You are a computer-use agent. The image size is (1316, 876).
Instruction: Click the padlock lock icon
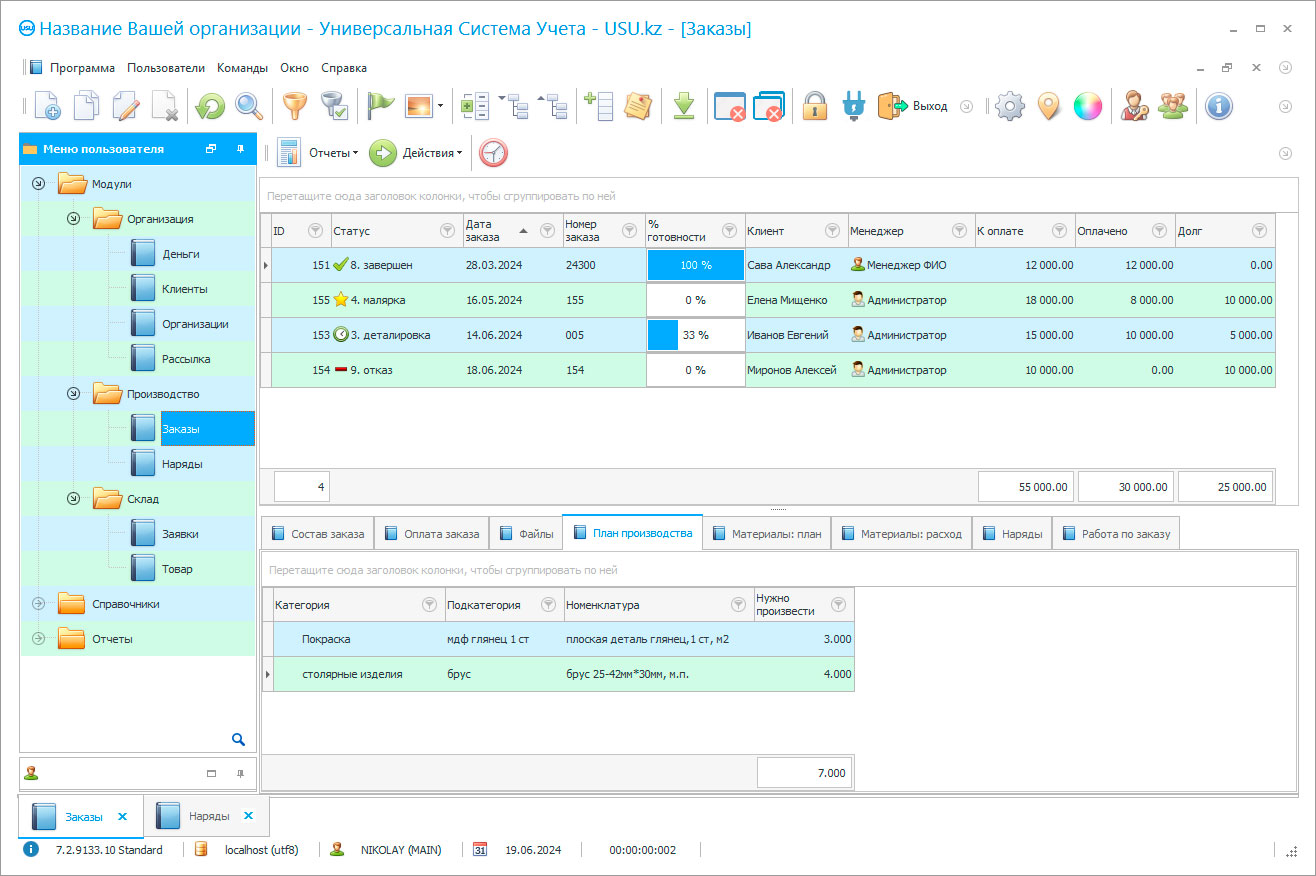pyautogui.click(x=815, y=106)
